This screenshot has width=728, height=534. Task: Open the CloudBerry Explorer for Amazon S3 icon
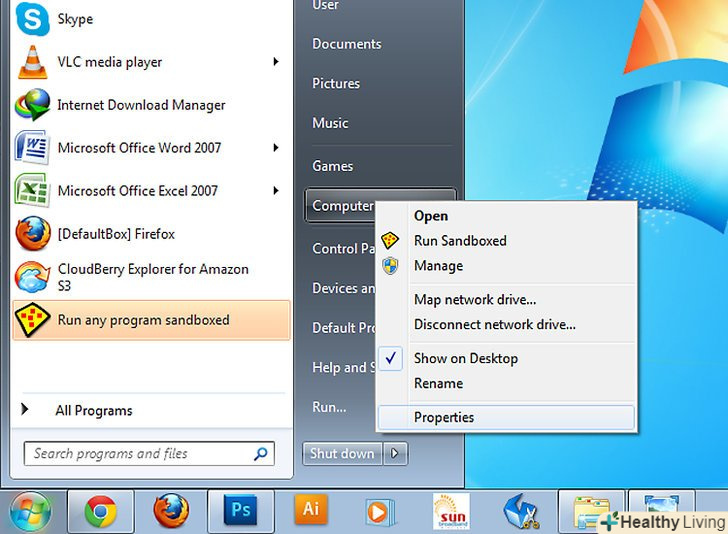[x=32, y=277]
